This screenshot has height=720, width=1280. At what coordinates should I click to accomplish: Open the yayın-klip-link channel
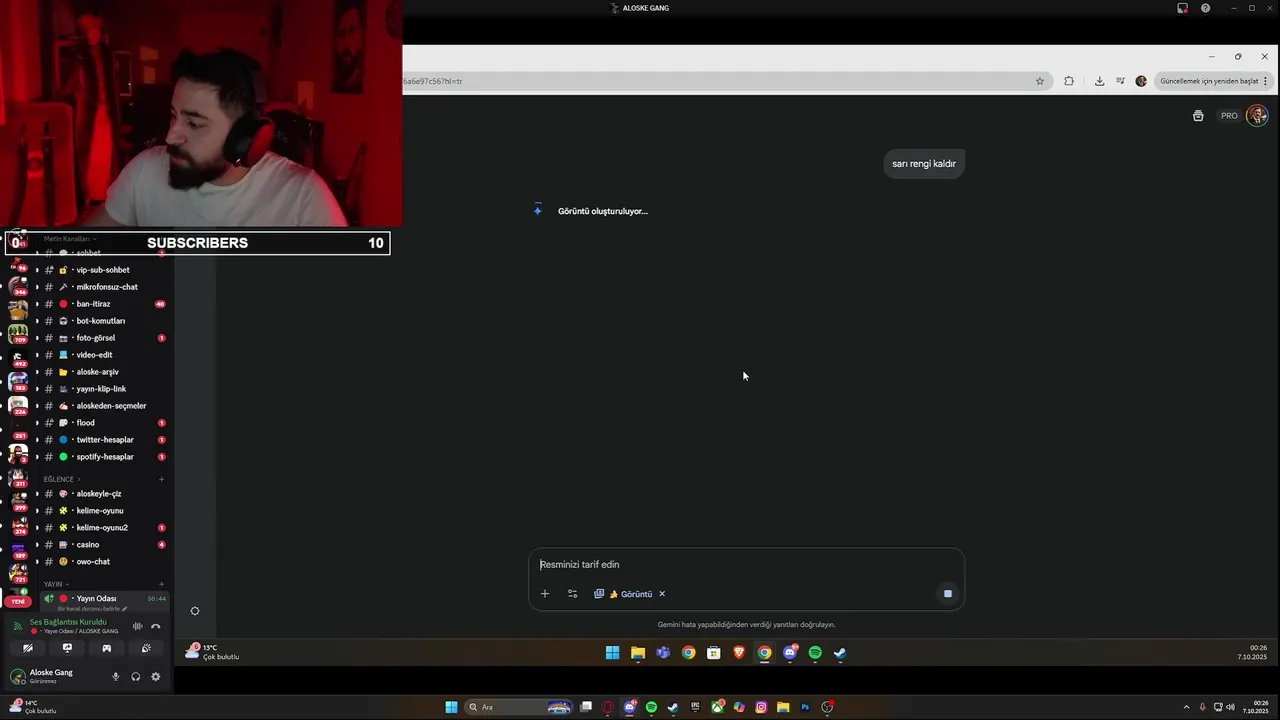tap(104, 389)
